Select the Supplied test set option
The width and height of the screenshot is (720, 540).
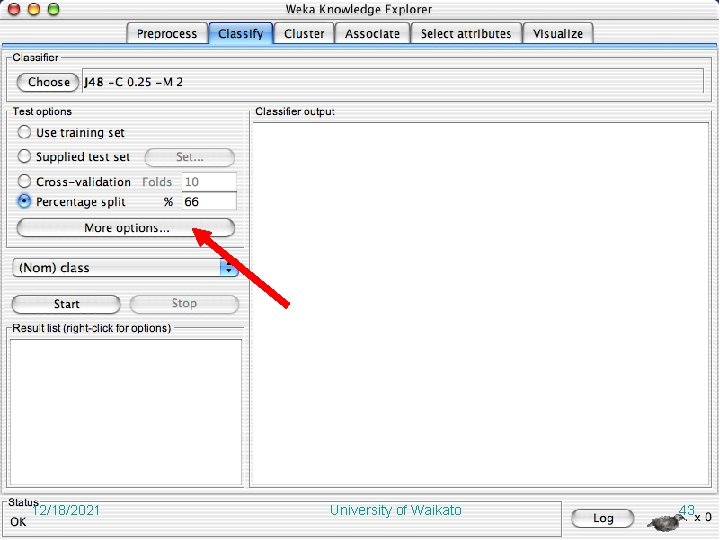[x=24, y=156]
